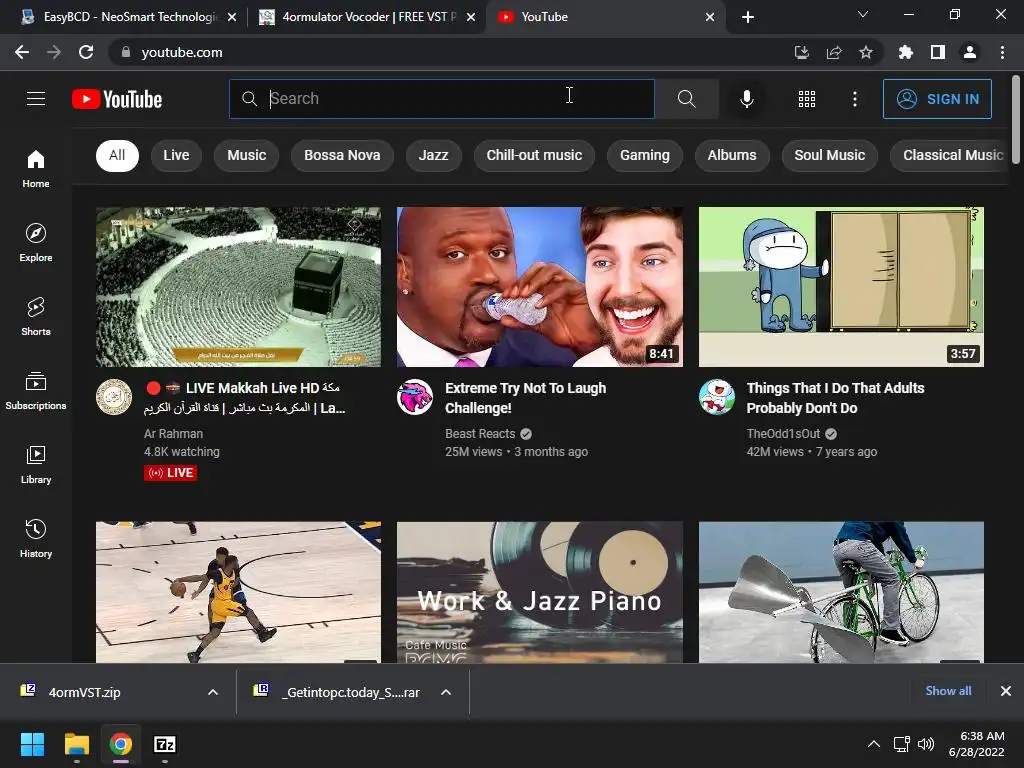Bookmark this page with star icon
Screen dimensions: 1024x768
pos(866,52)
